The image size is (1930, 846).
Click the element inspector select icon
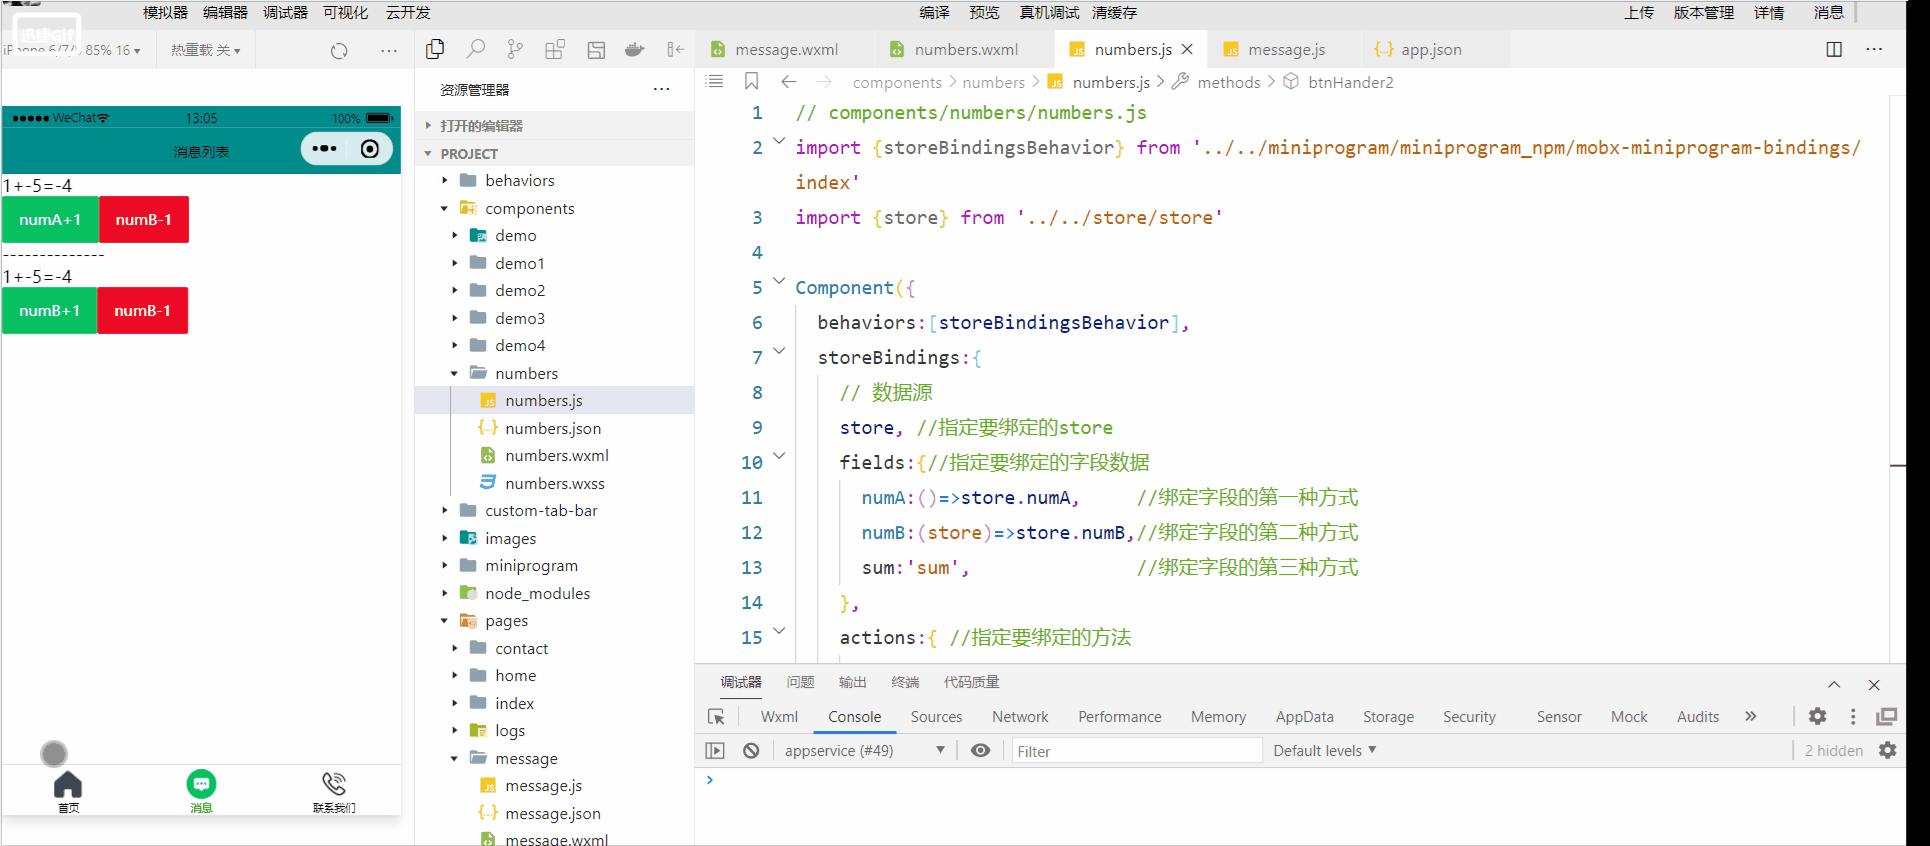coord(716,716)
